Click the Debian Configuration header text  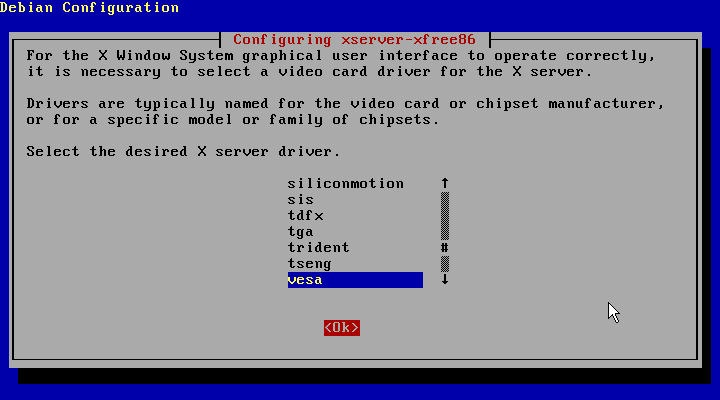(90, 8)
